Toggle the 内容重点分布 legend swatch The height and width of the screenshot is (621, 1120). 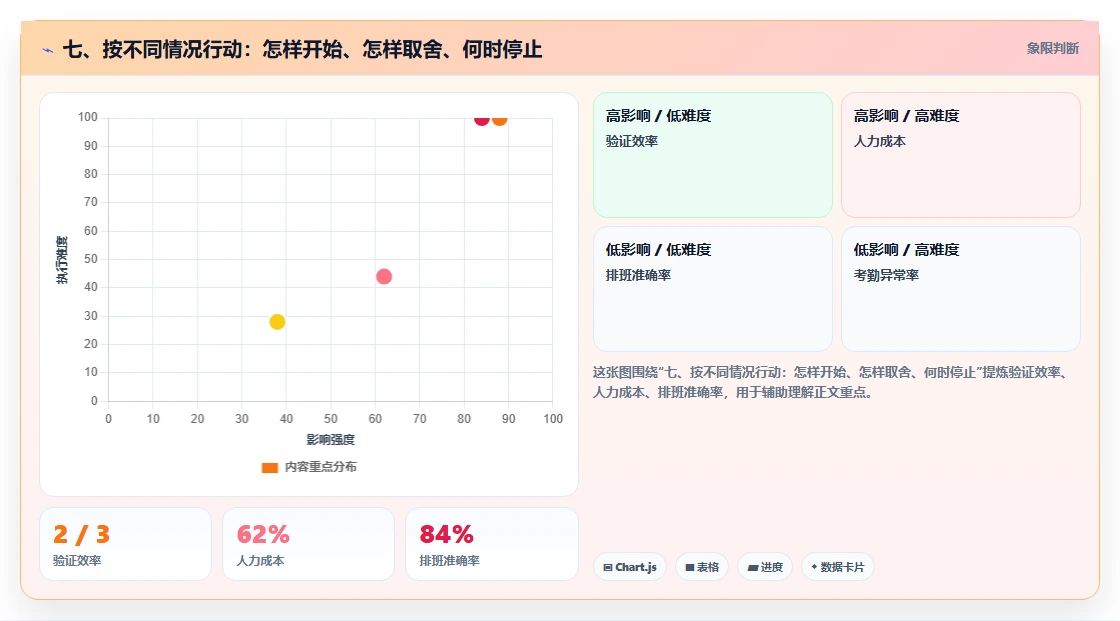tap(269, 467)
